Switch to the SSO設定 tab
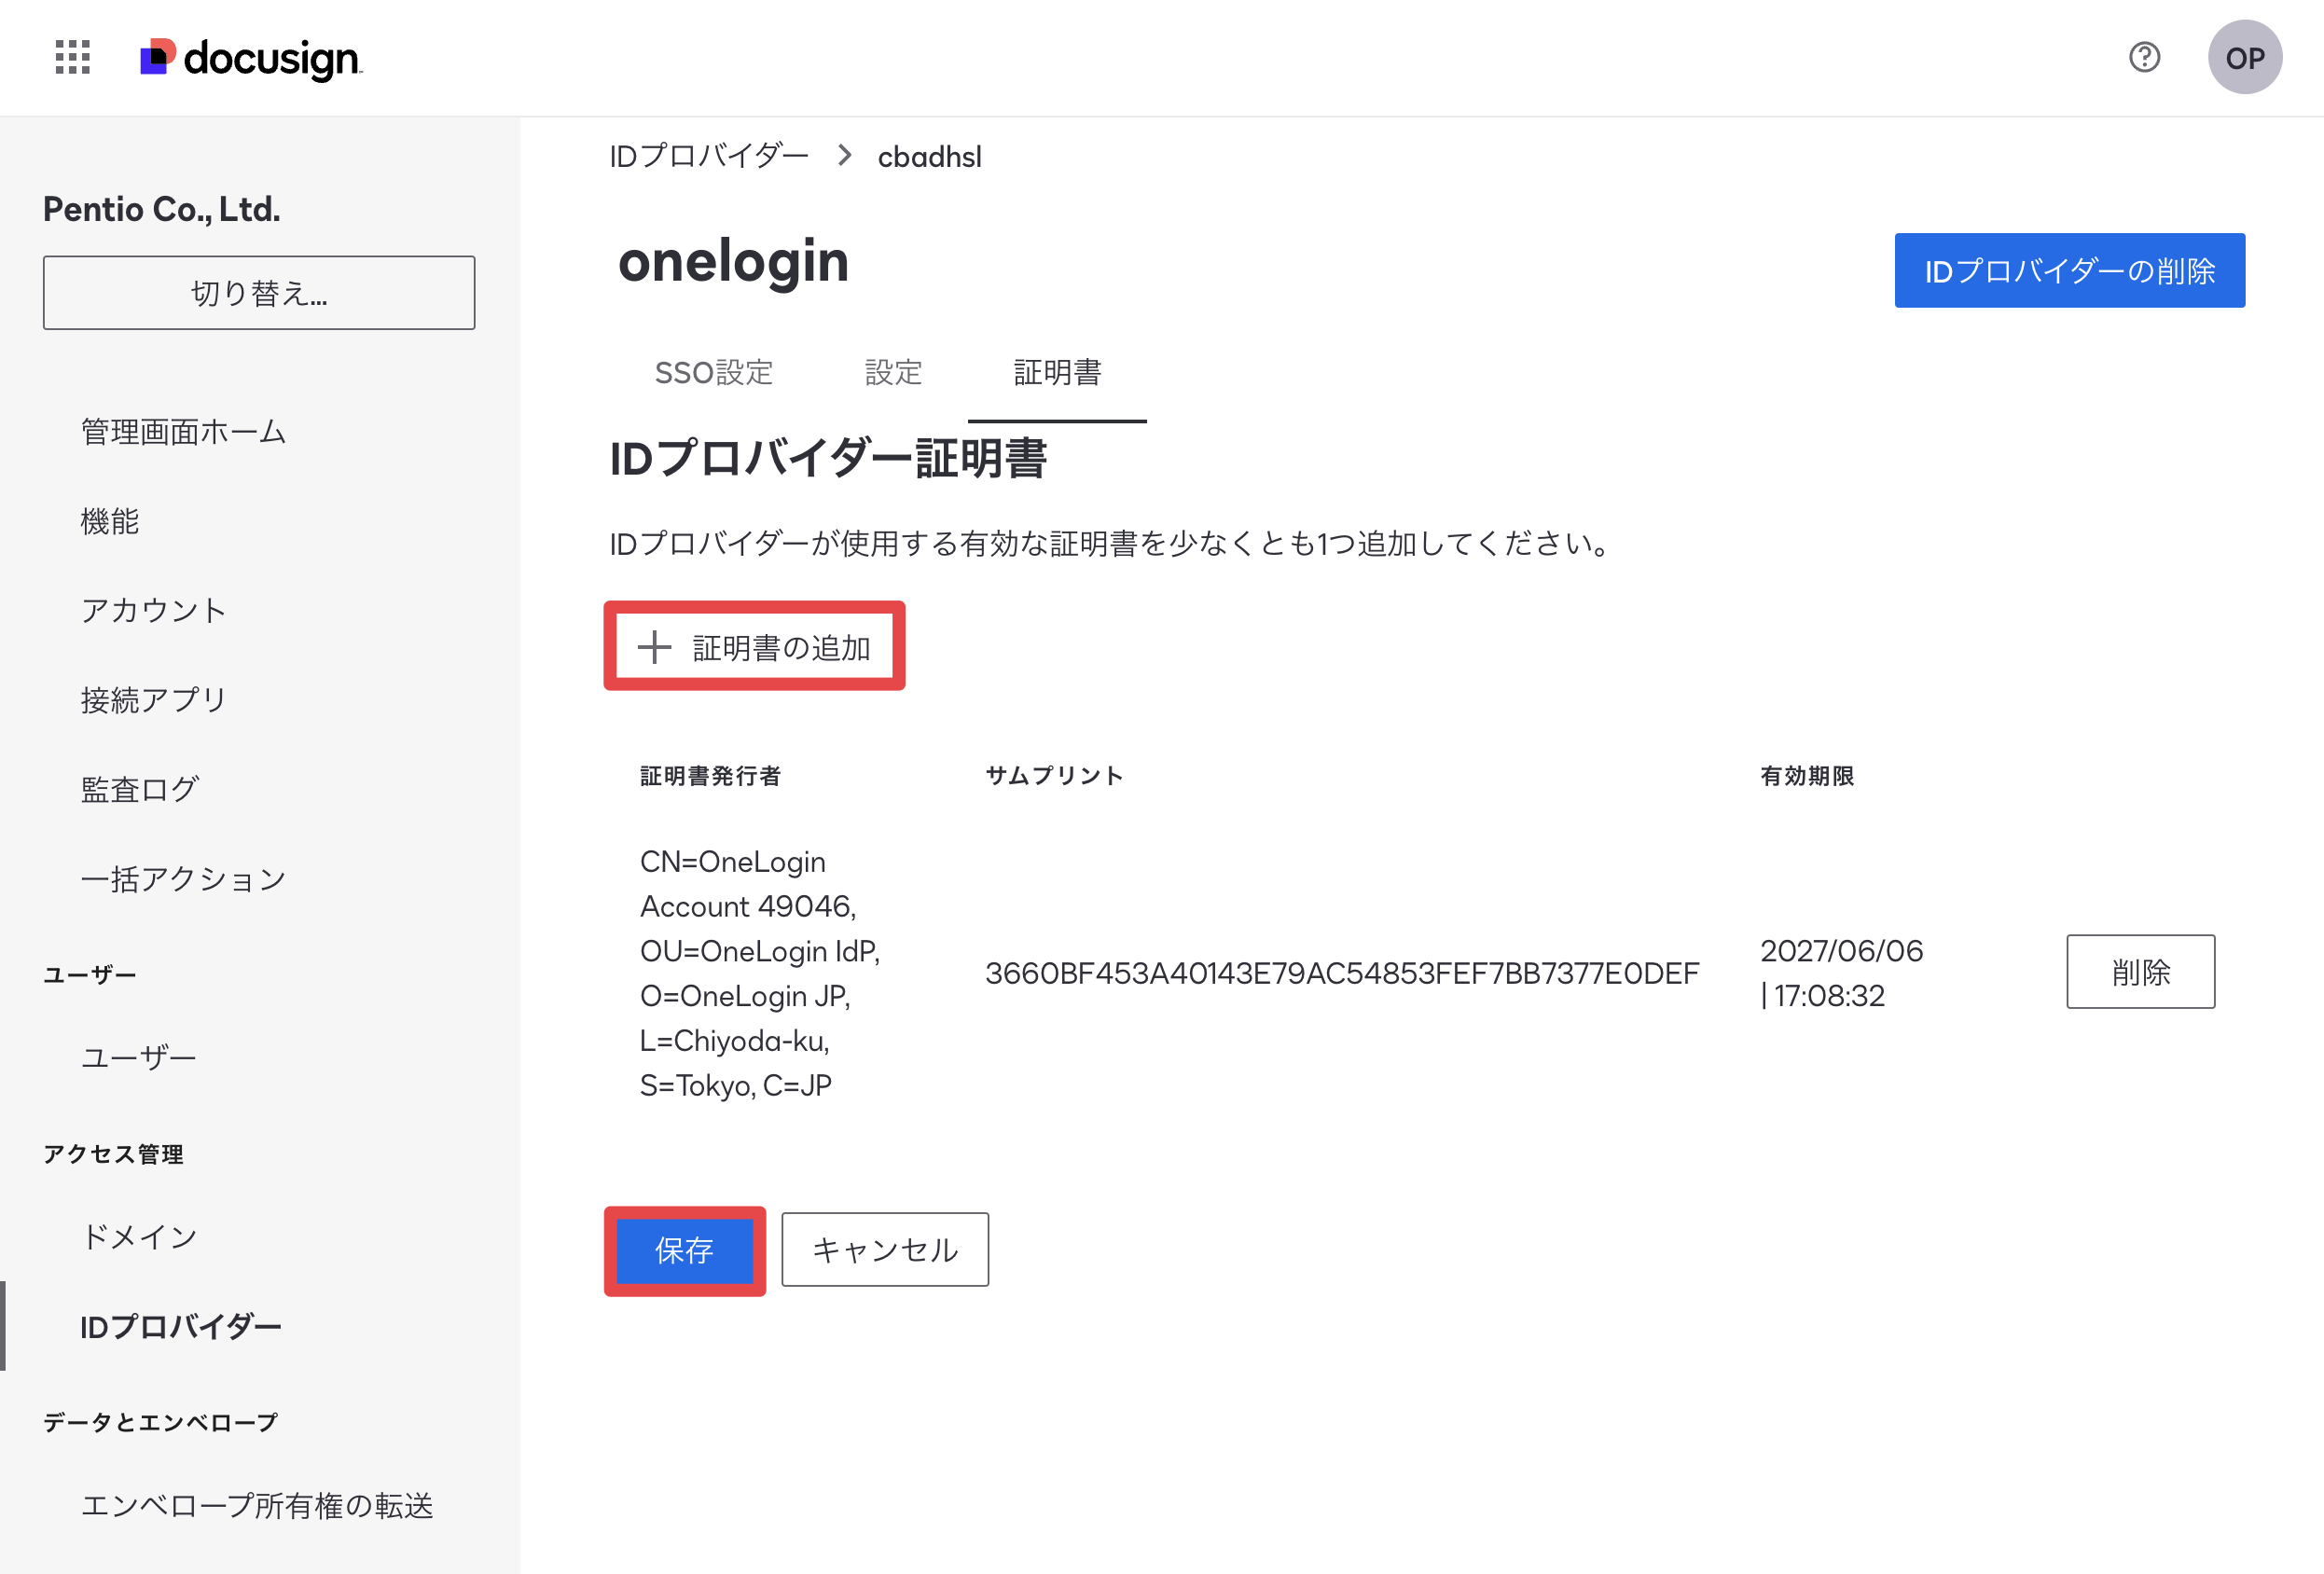 [x=714, y=372]
